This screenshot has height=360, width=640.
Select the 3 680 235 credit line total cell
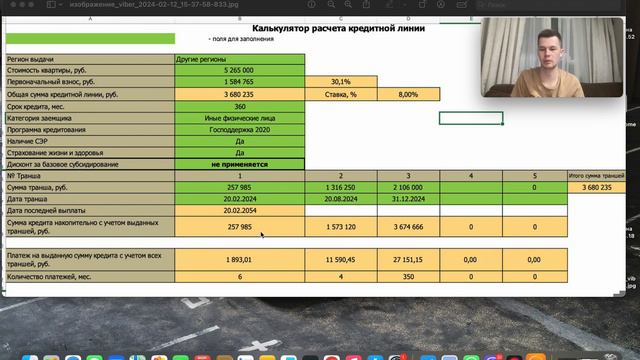pos(240,94)
